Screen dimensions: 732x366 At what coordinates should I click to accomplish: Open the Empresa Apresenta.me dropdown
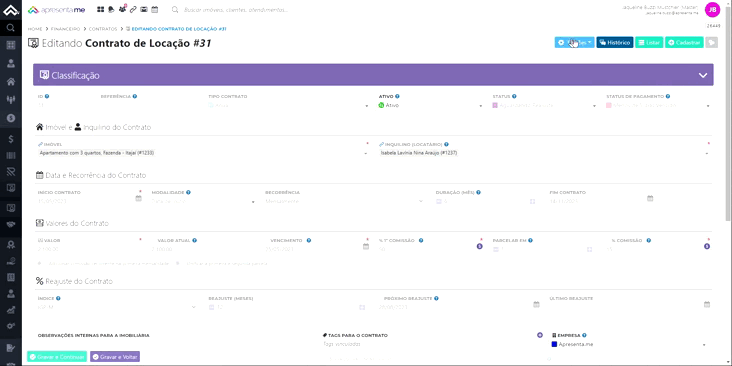628,345
